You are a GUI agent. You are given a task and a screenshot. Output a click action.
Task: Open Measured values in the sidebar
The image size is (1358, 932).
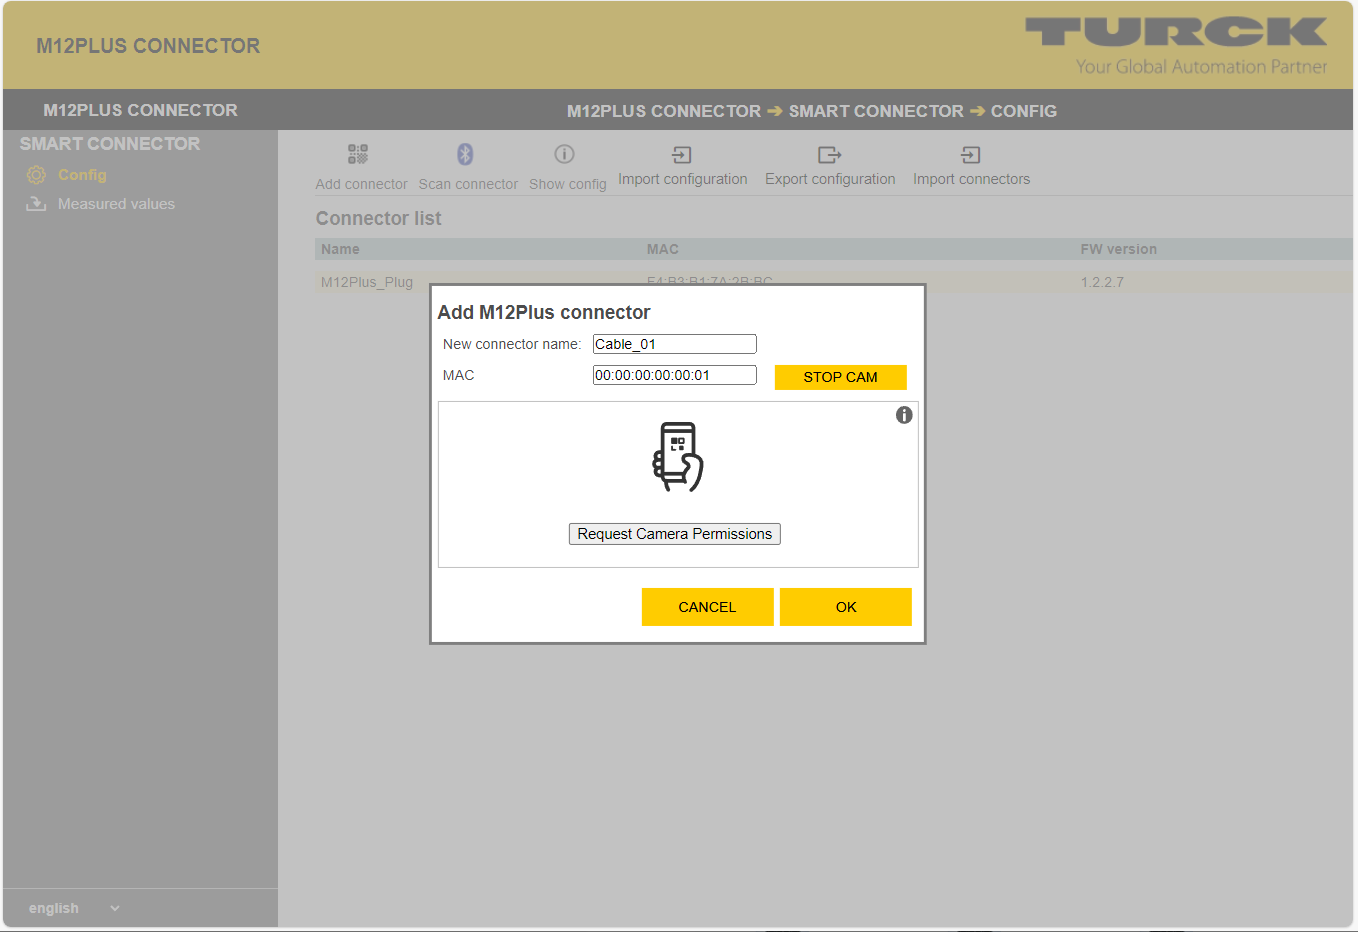point(116,204)
